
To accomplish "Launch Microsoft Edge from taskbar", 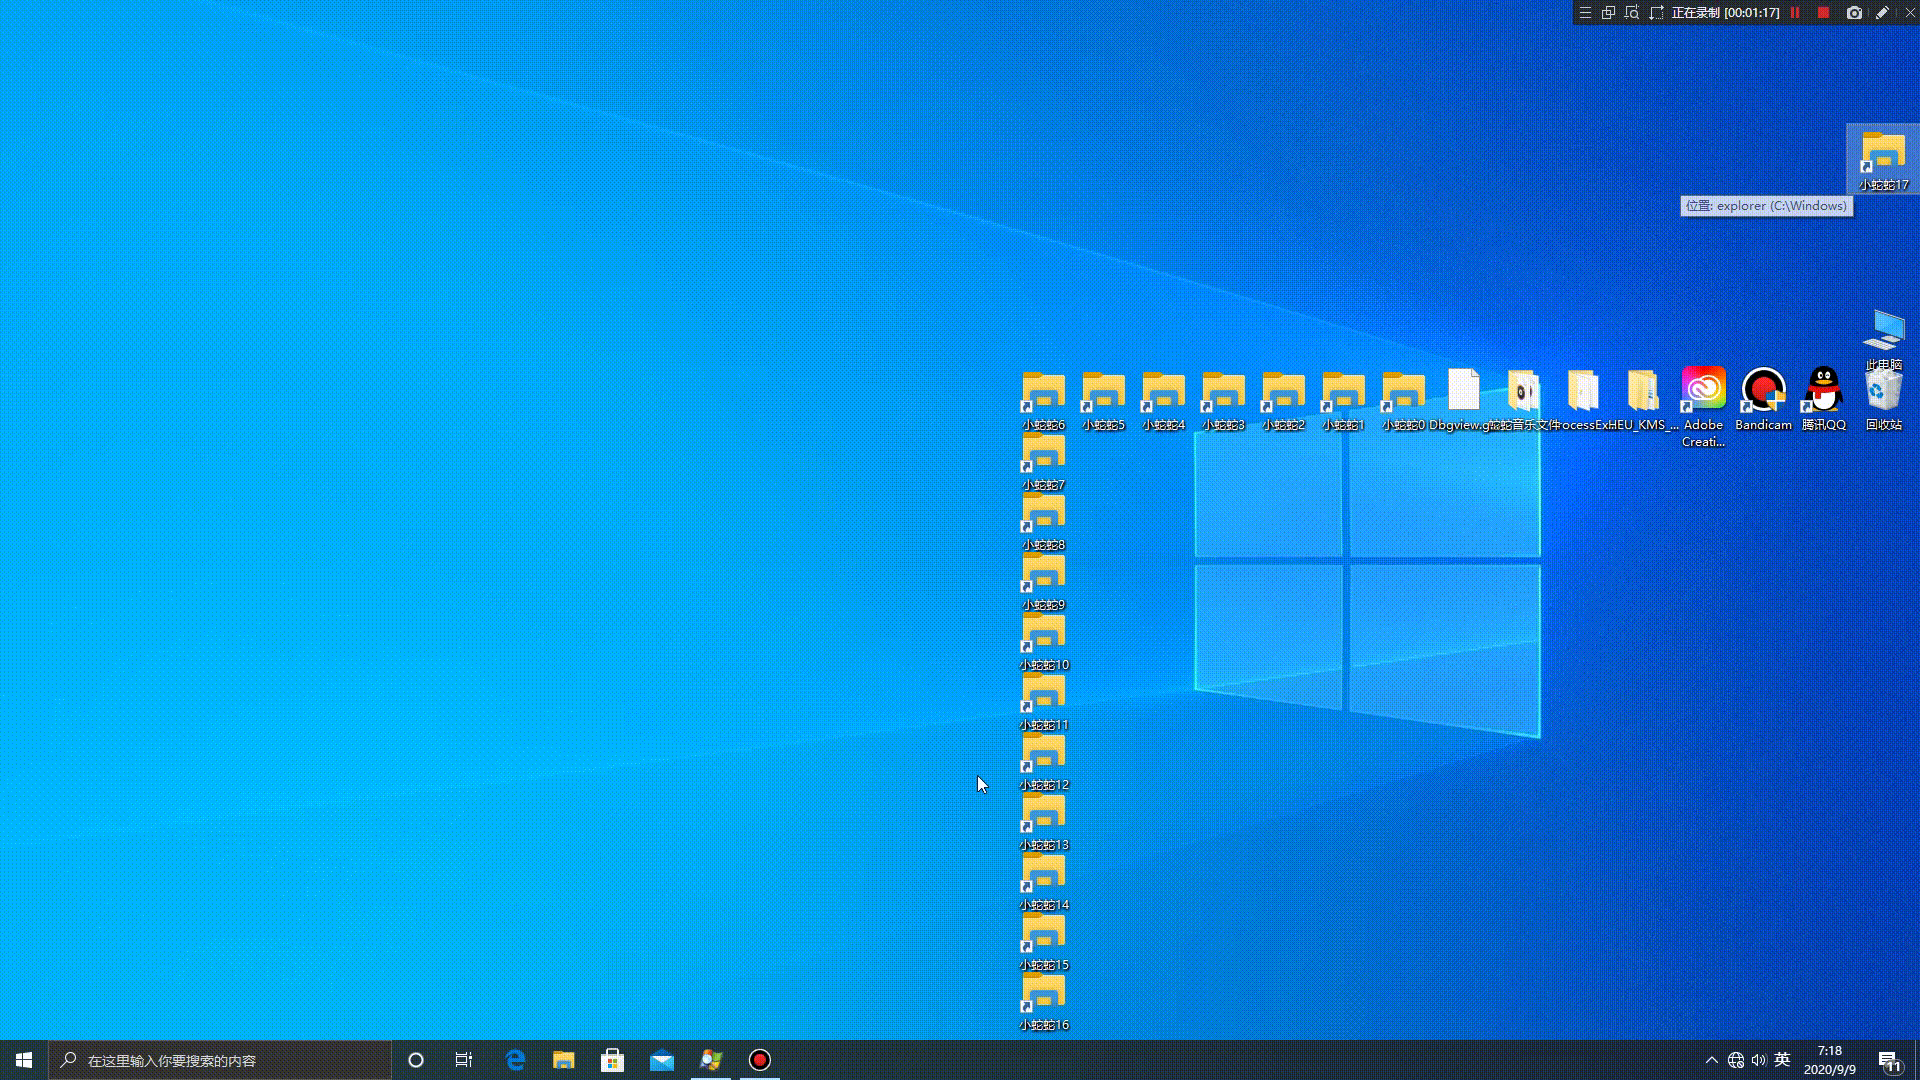I will pyautogui.click(x=515, y=1060).
